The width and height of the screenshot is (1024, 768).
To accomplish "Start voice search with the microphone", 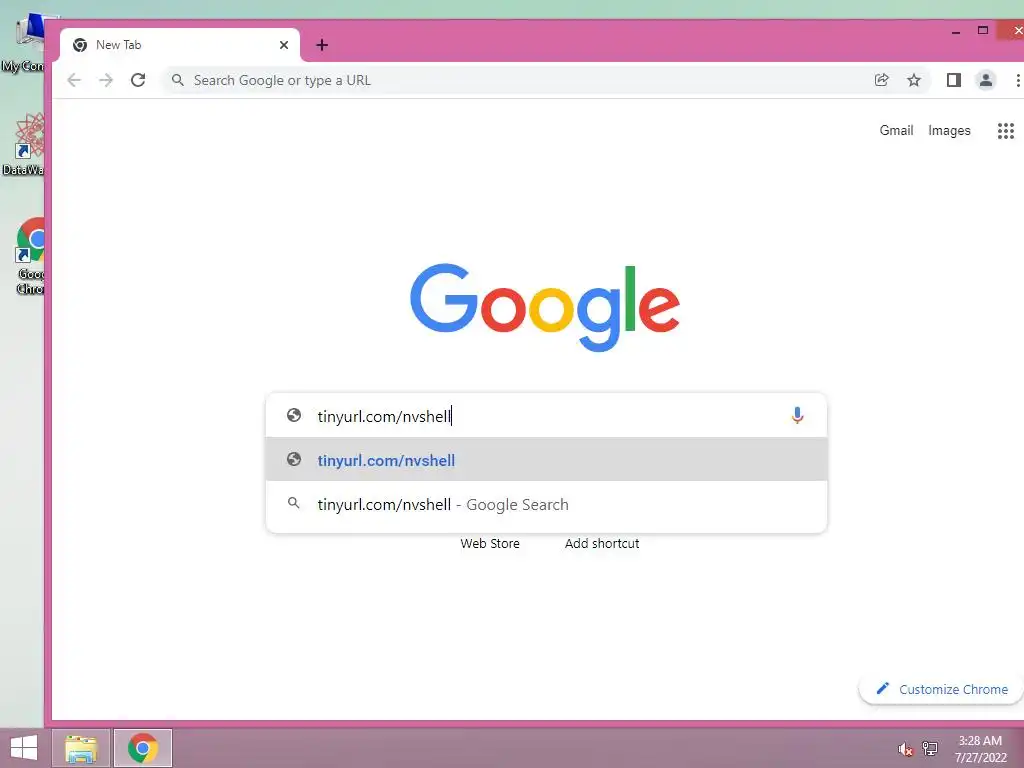I will (x=797, y=415).
